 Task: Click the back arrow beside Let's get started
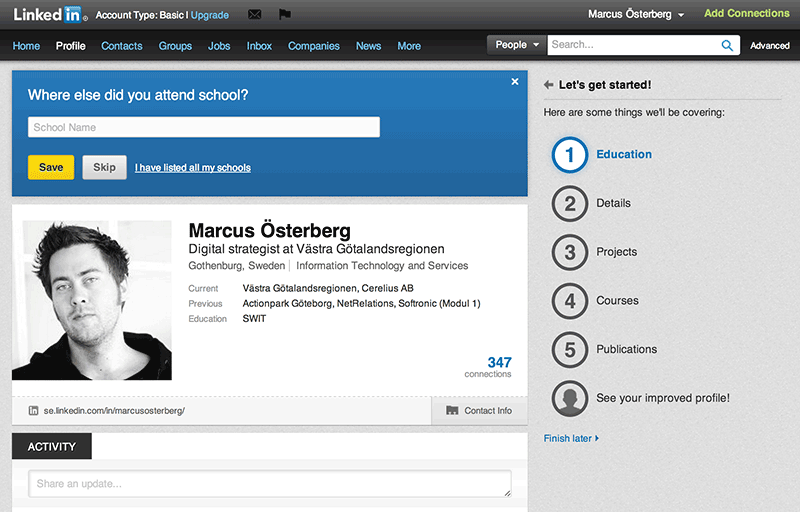pos(548,85)
